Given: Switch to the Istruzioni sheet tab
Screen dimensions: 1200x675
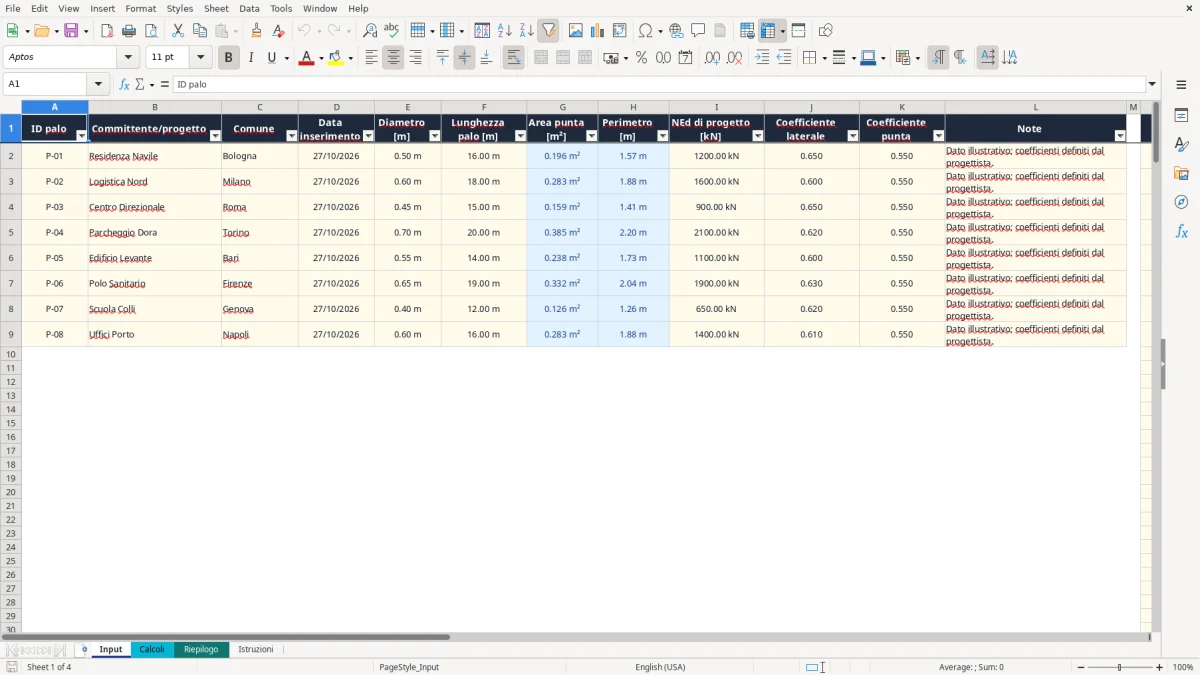Looking at the screenshot, I should [256, 649].
